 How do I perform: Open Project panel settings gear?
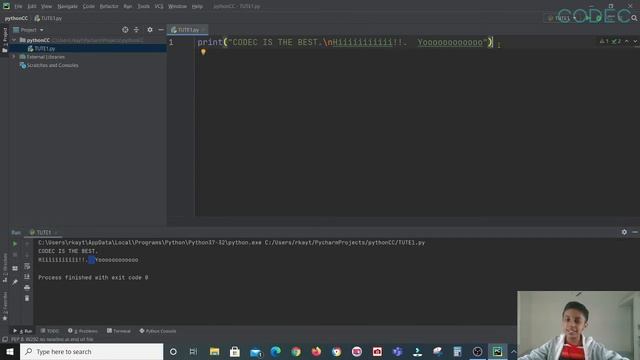click(x=150, y=30)
